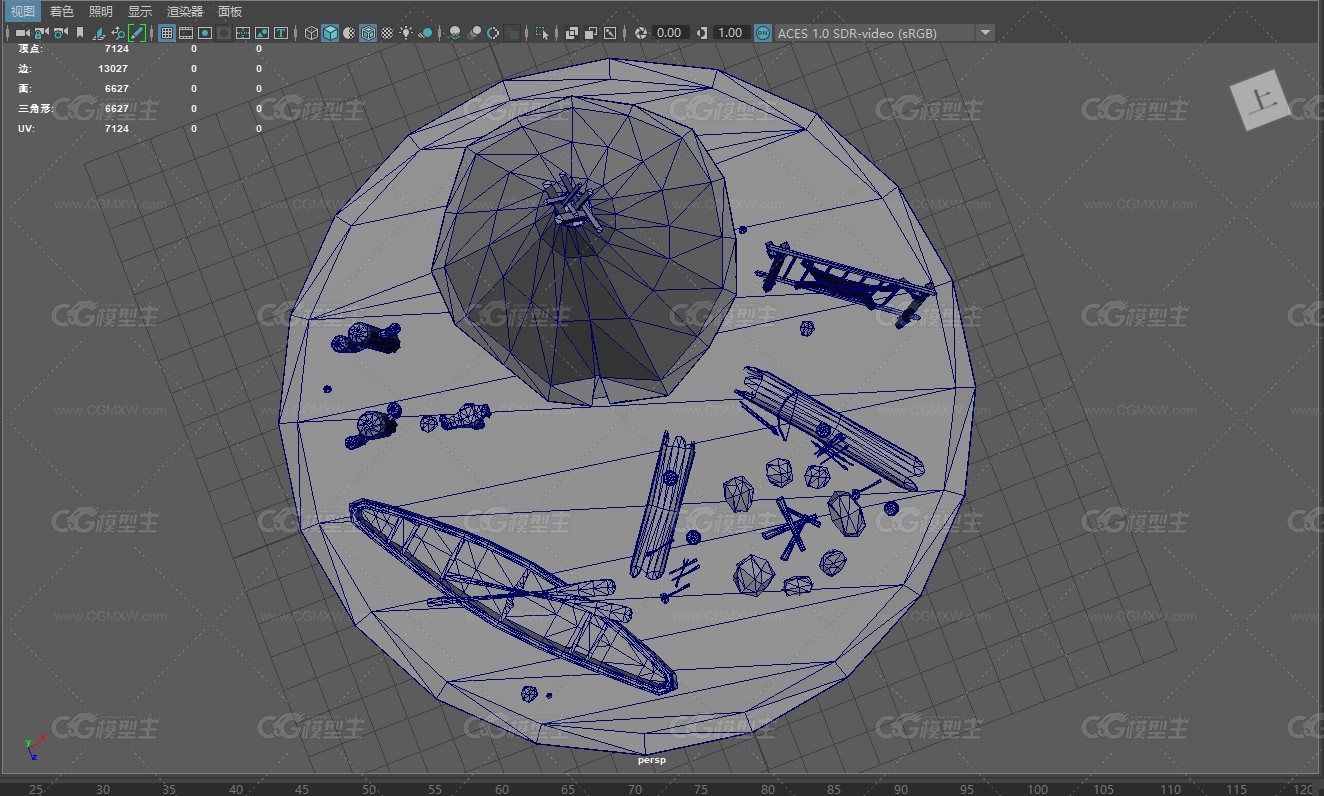1324x796 pixels.
Task: Open the 视图 (View) panel menu
Action: point(22,11)
